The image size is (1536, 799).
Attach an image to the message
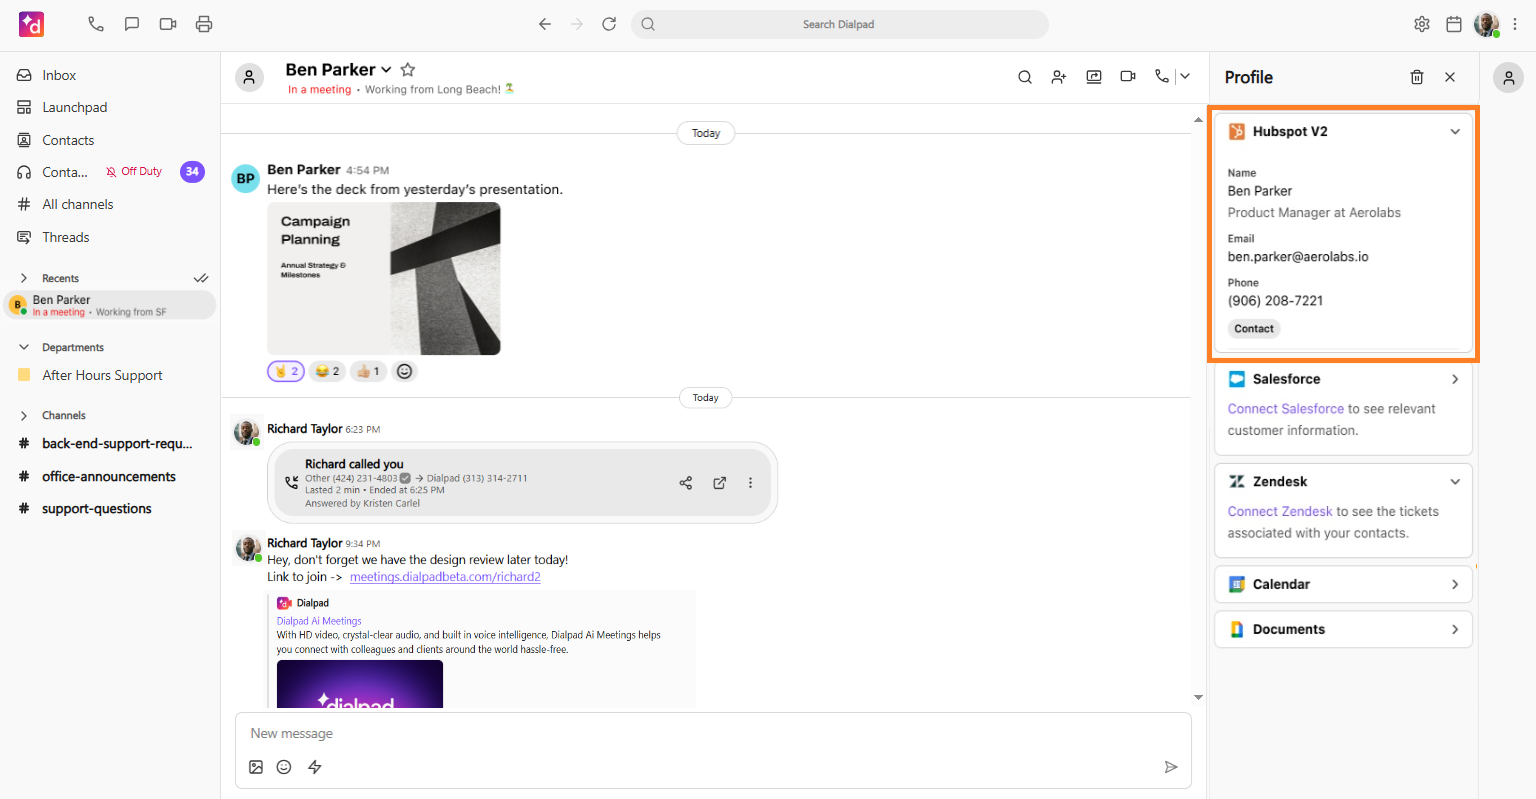point(256,767)
